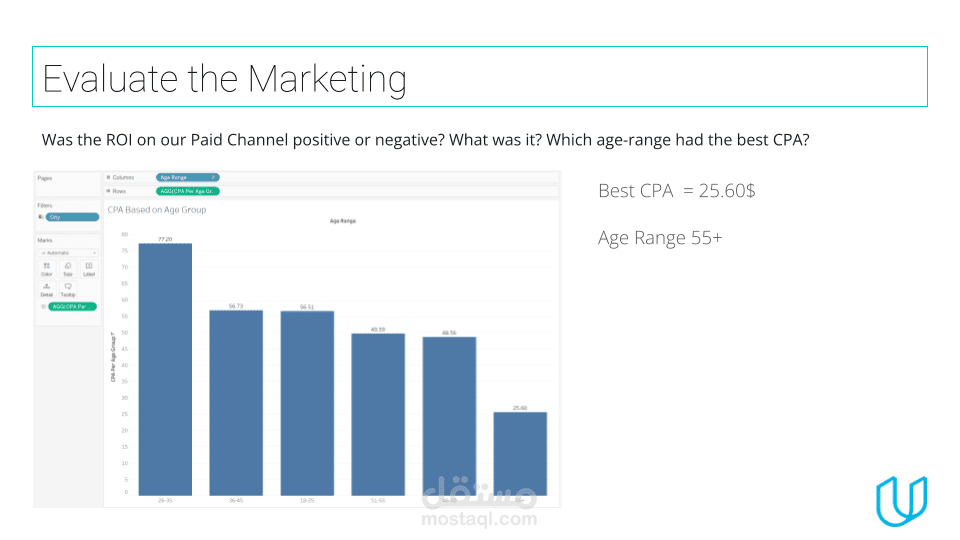Click the Pages shelf area
Screen dimensions: 960x540
point(67,183)
